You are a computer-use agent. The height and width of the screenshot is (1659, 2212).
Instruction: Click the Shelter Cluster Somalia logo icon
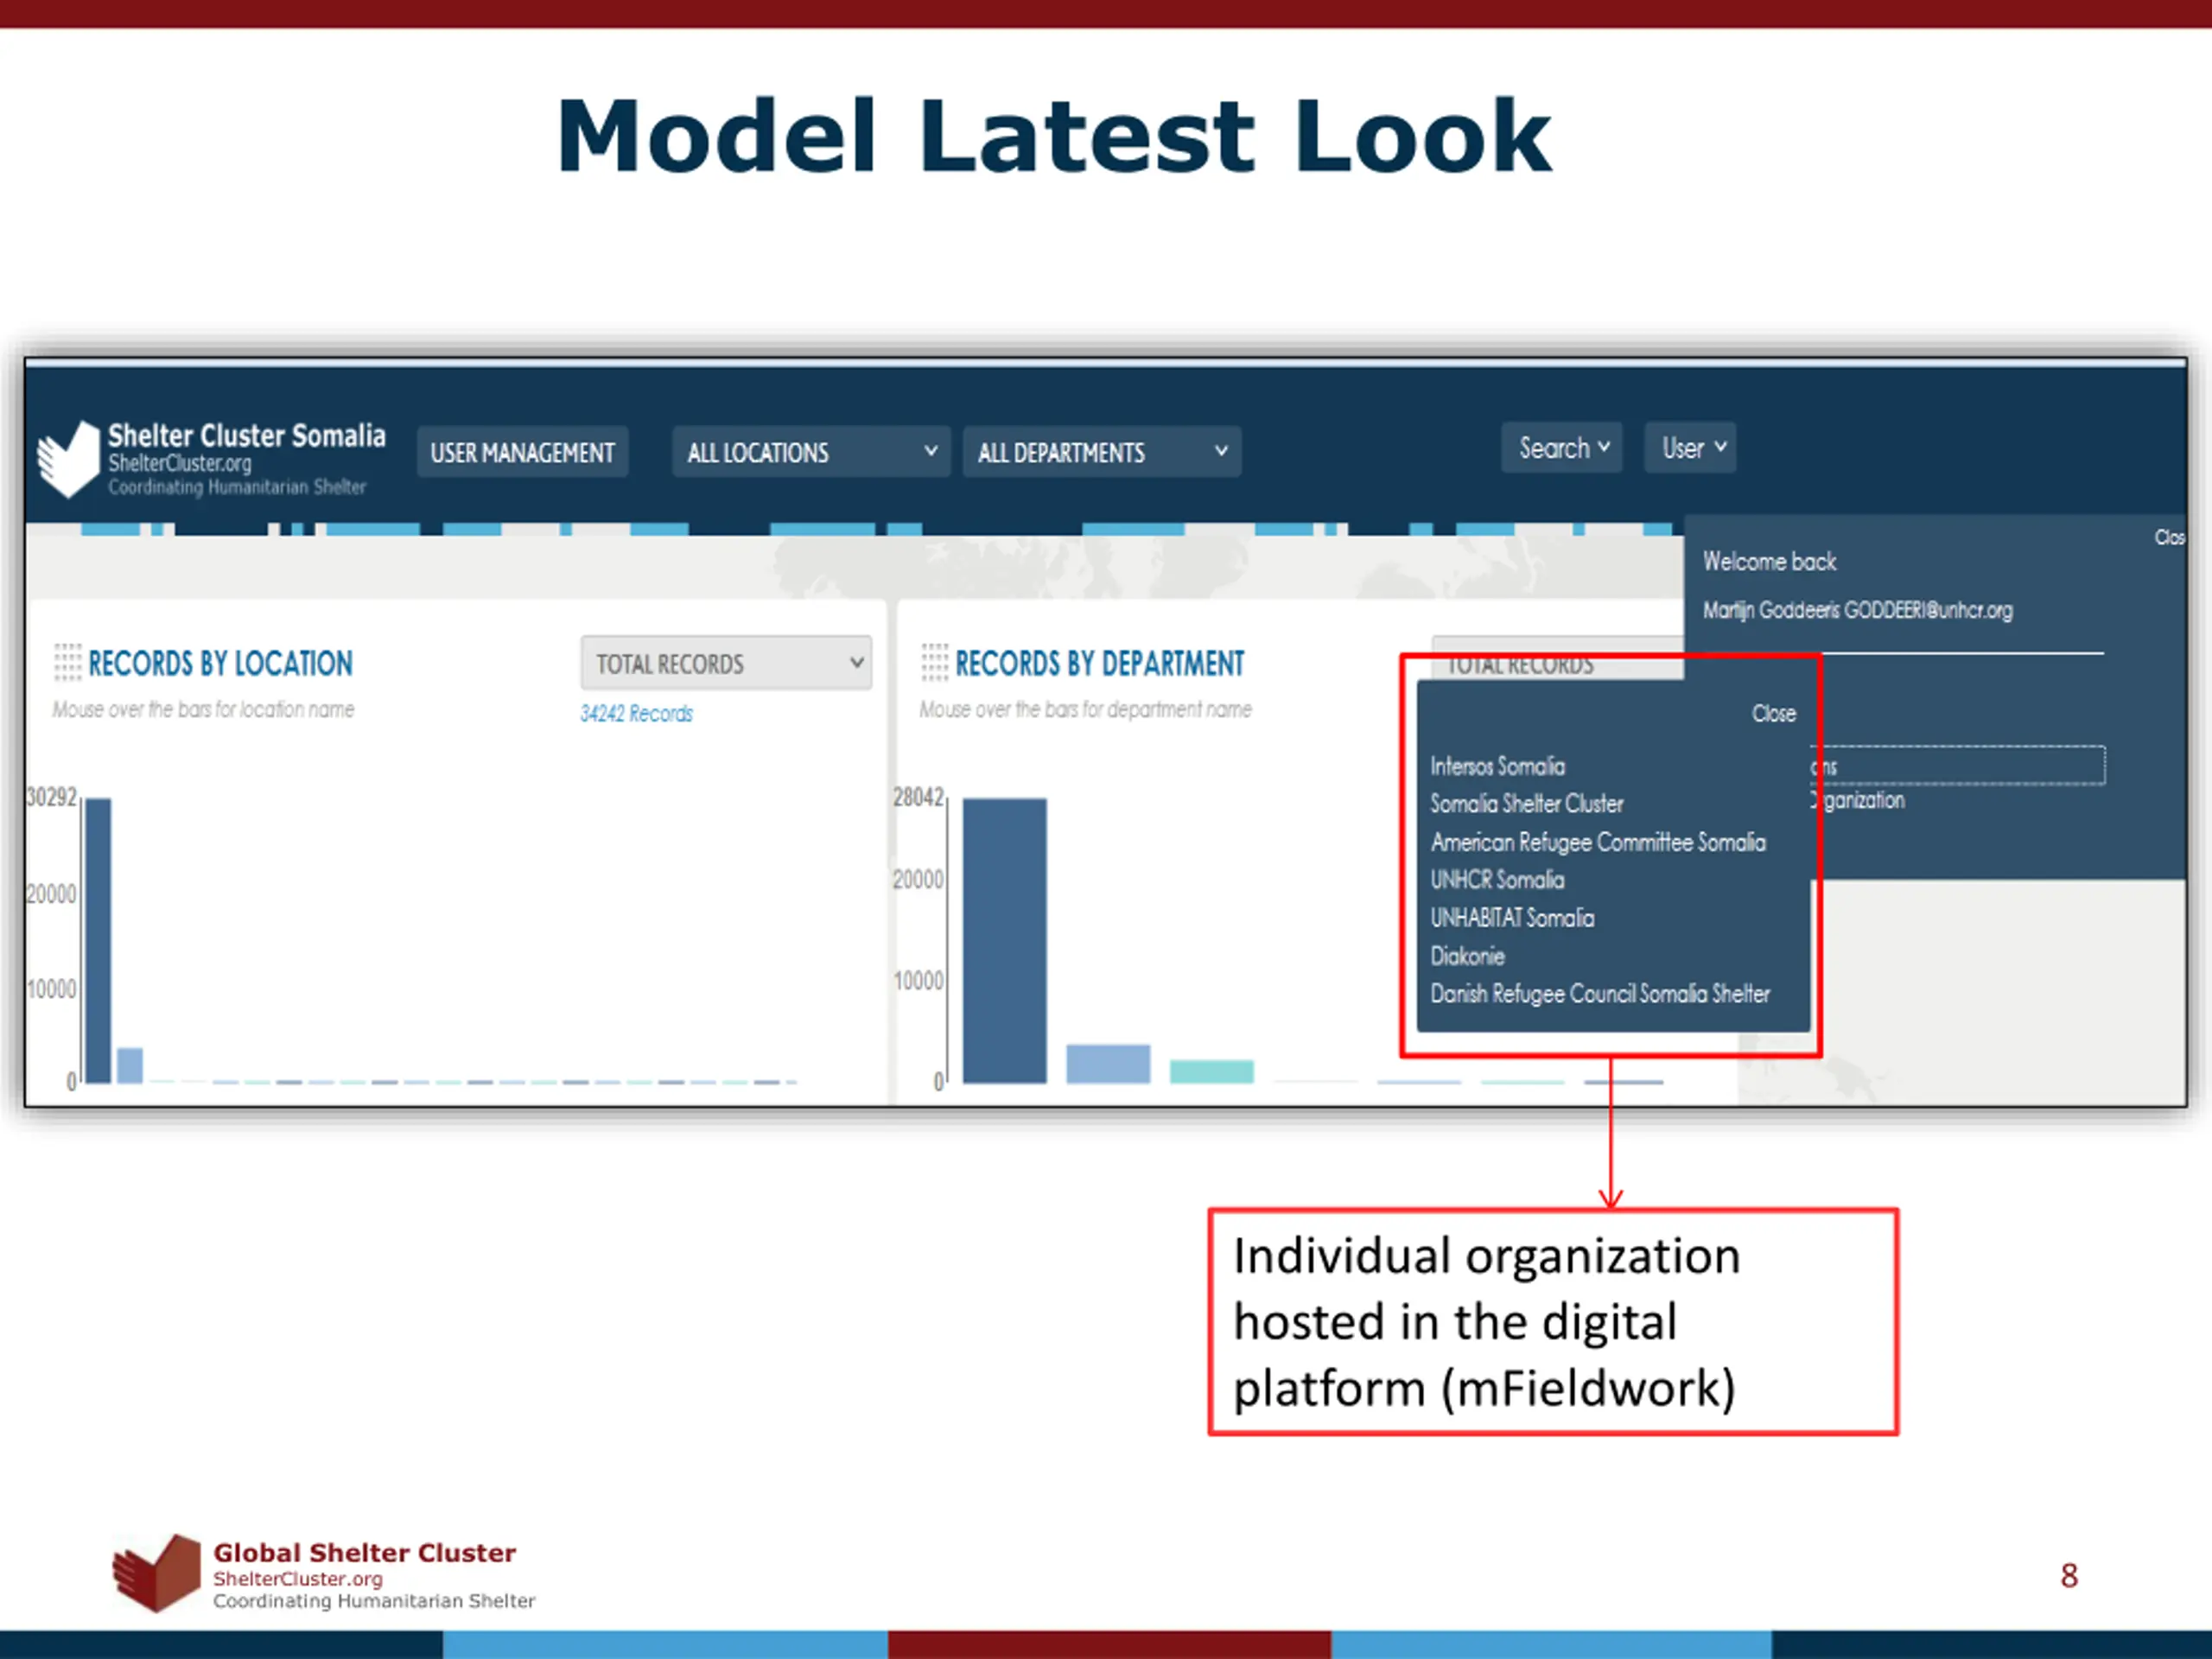(69, 459)
